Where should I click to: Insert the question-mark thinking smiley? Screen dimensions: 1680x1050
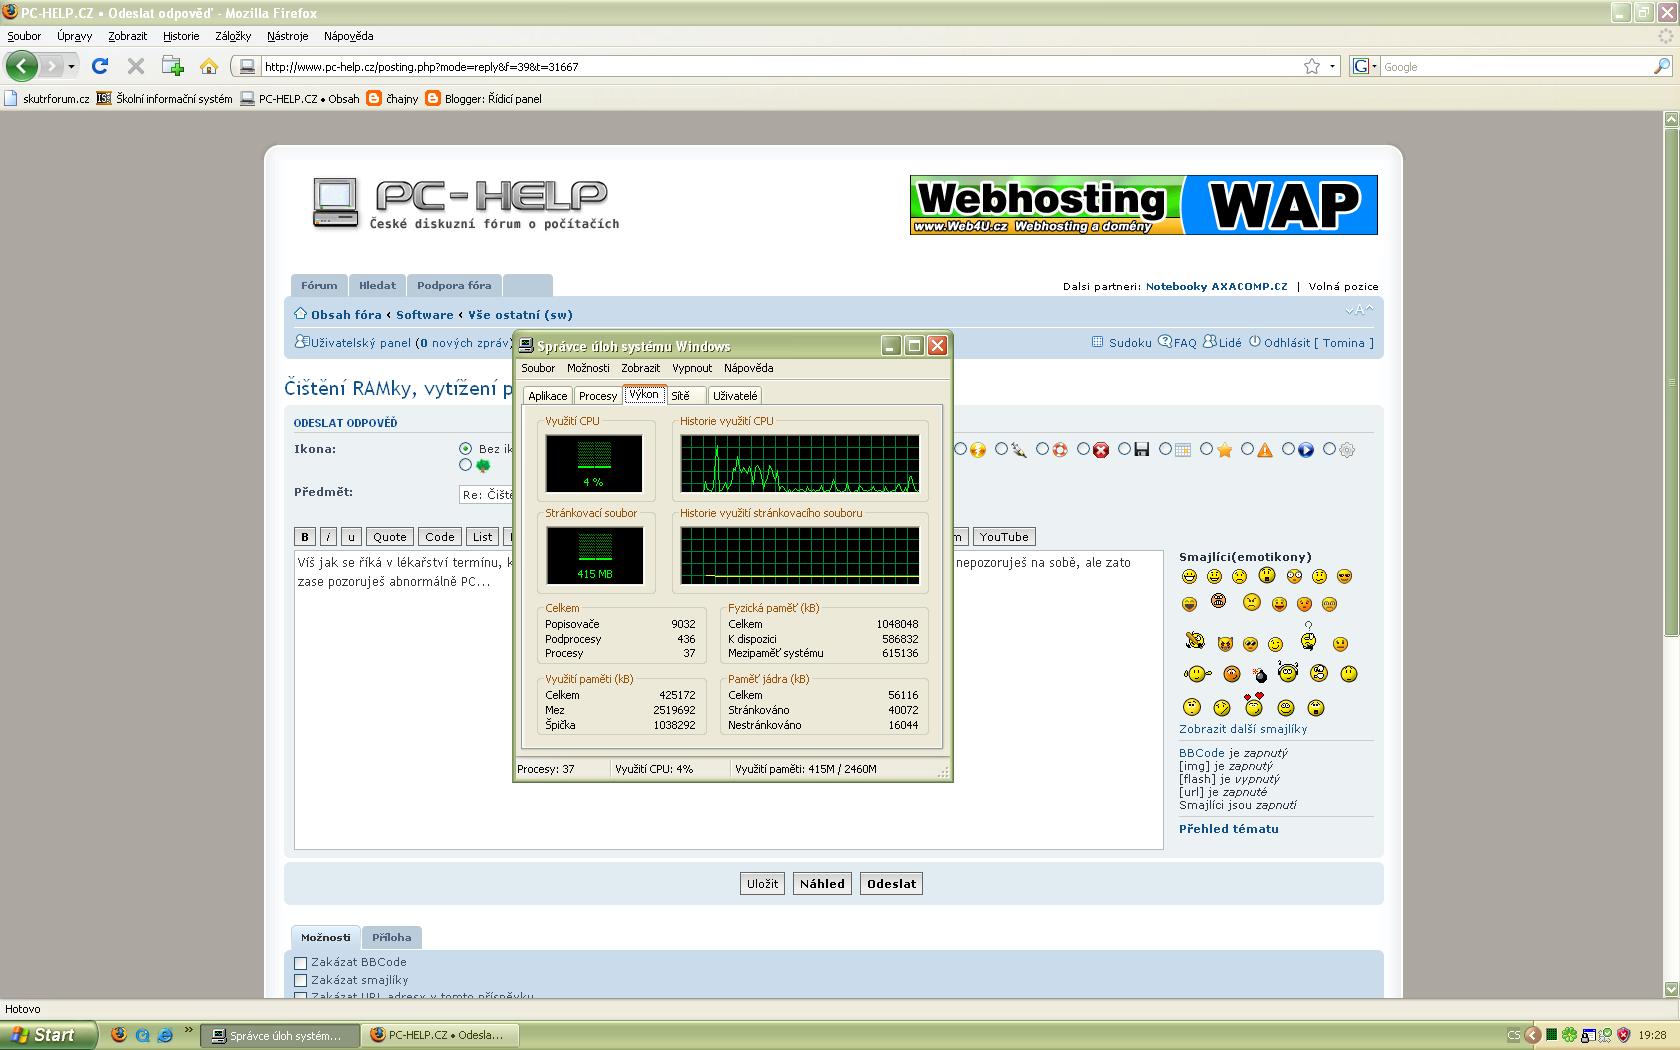click(x=1308, y=637)
